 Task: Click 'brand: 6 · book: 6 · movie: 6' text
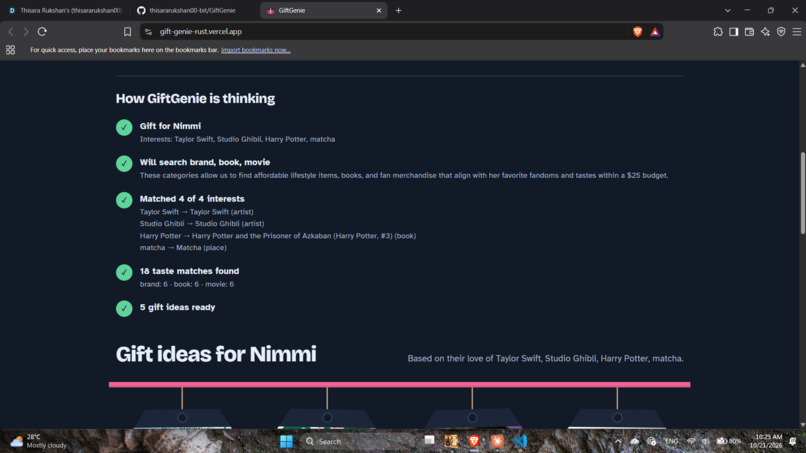pos(187,284)
